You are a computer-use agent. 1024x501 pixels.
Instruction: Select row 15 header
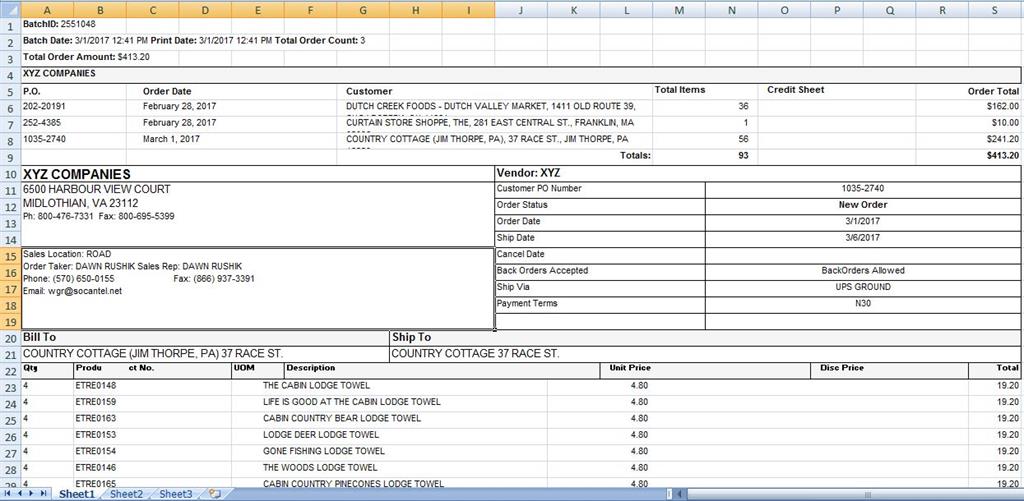coord(10,256)
